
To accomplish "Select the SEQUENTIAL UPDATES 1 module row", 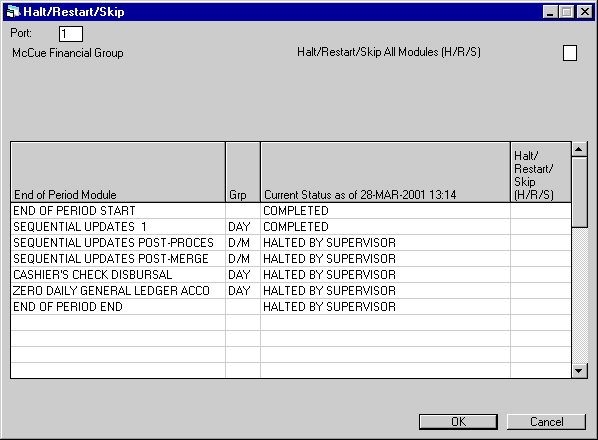I will pyautogui.click(x=291, y=226).
